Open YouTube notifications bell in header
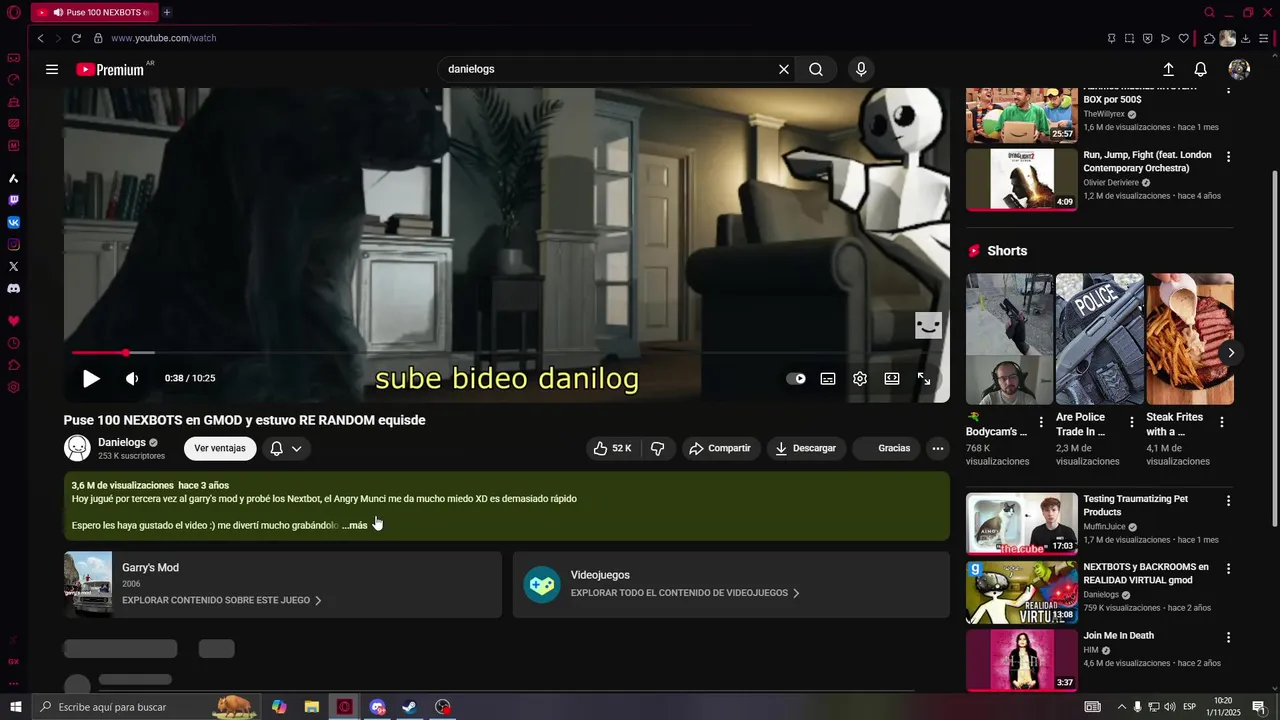The image size is (1280, 720). 1201,69
